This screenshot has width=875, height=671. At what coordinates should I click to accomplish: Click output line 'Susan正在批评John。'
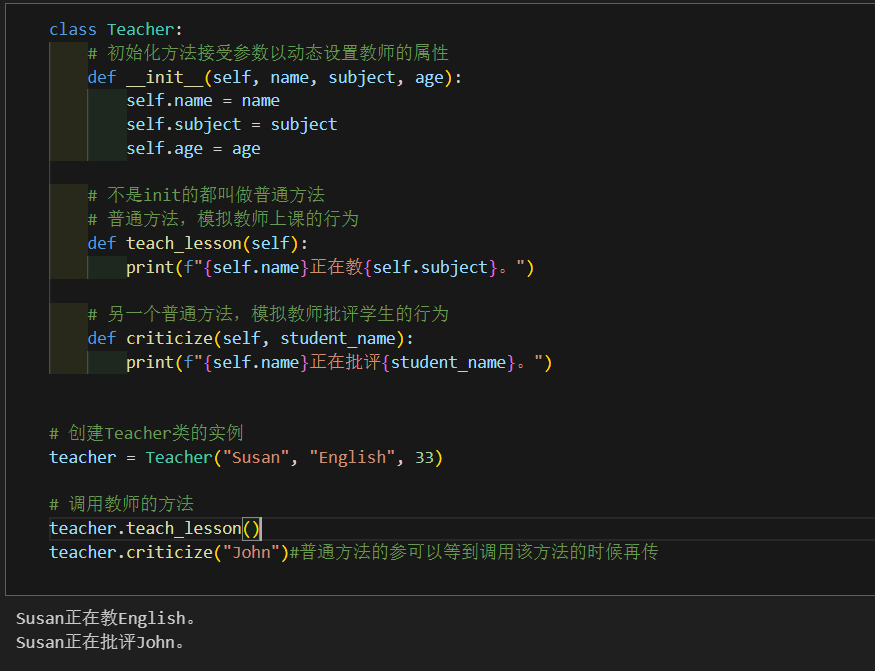pyautogui.click(x=100, y=642)
